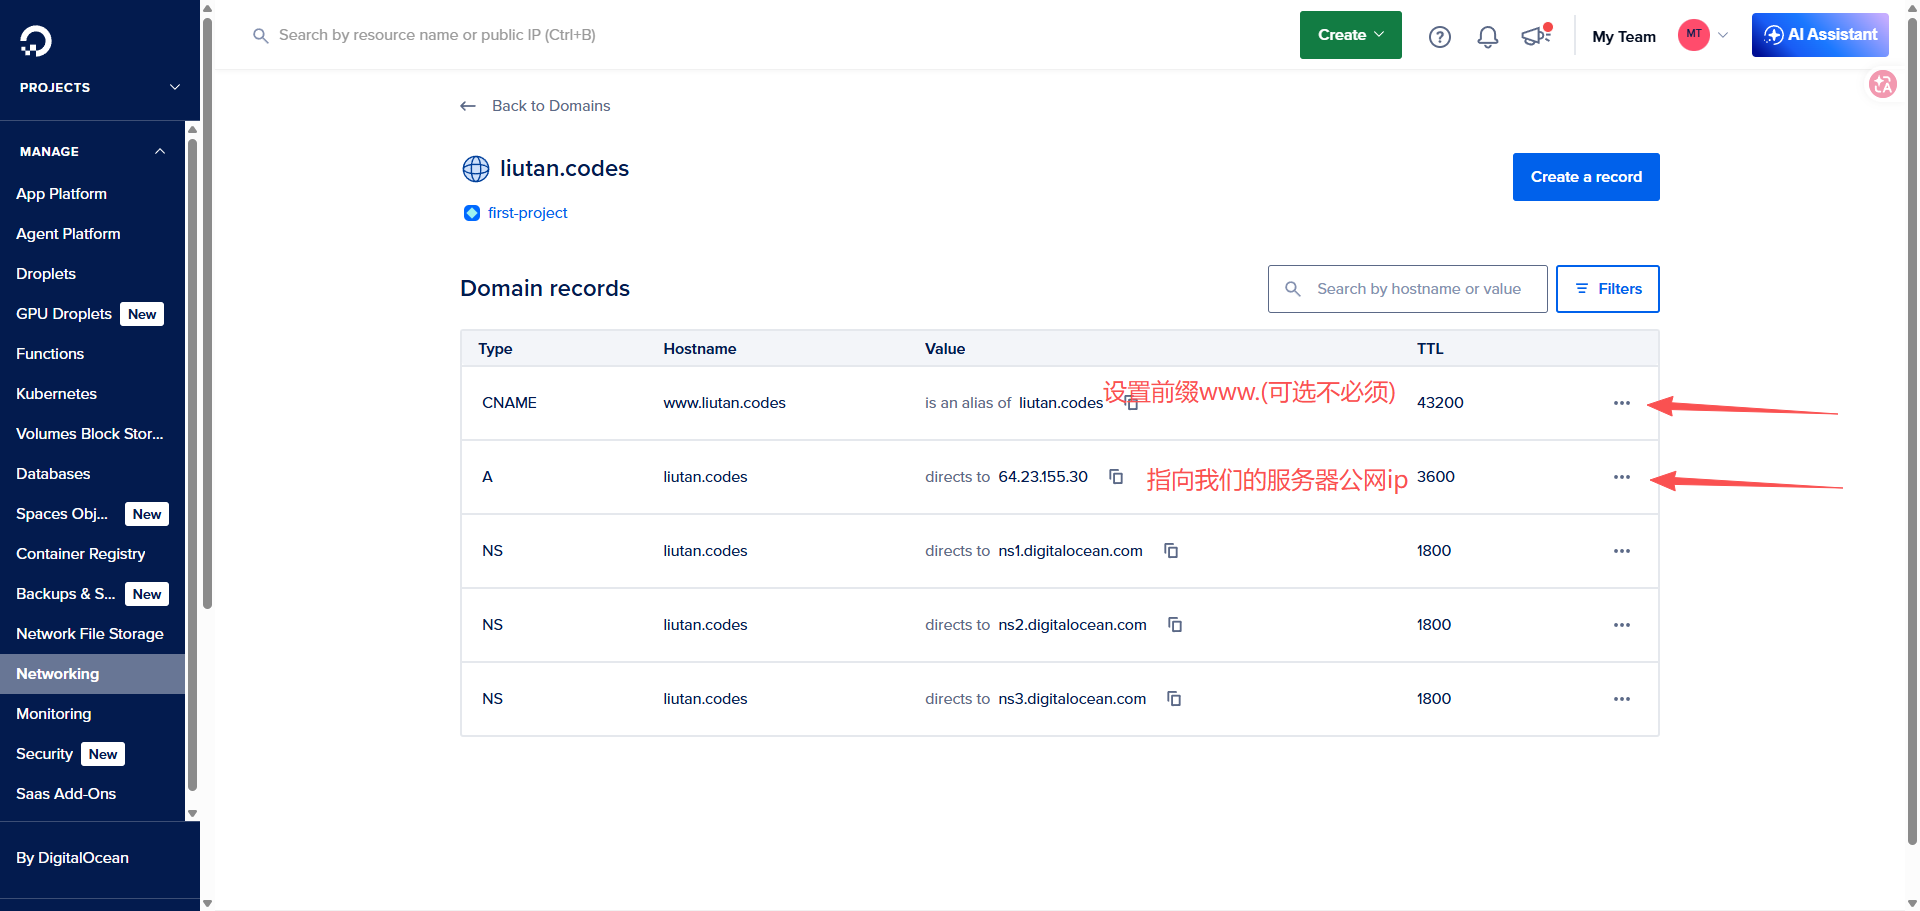Screen dimensions: 1920x911
Task: Copy the CNAME record value
Action: (x=1131, y=403)
